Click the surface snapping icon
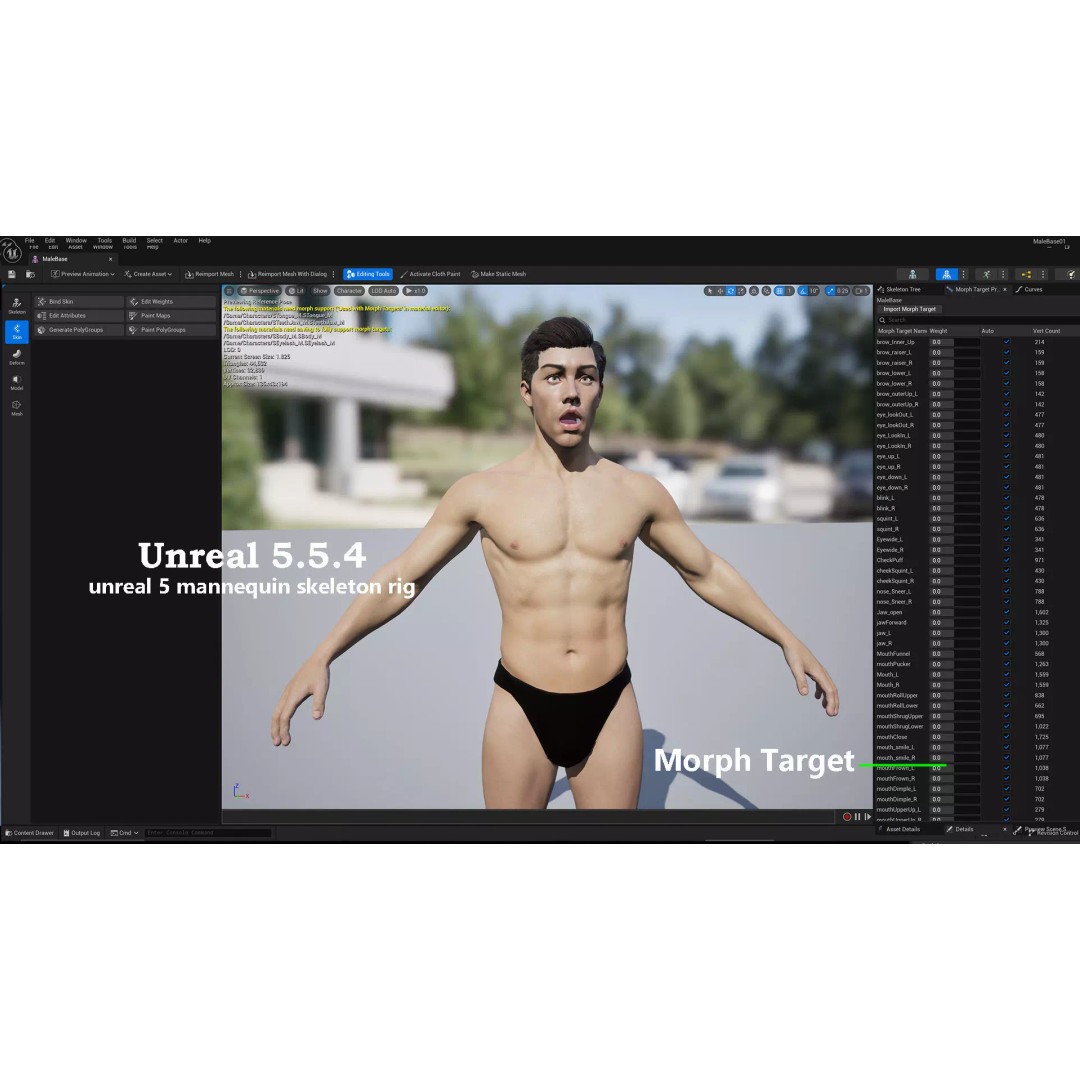 point(766,291)
